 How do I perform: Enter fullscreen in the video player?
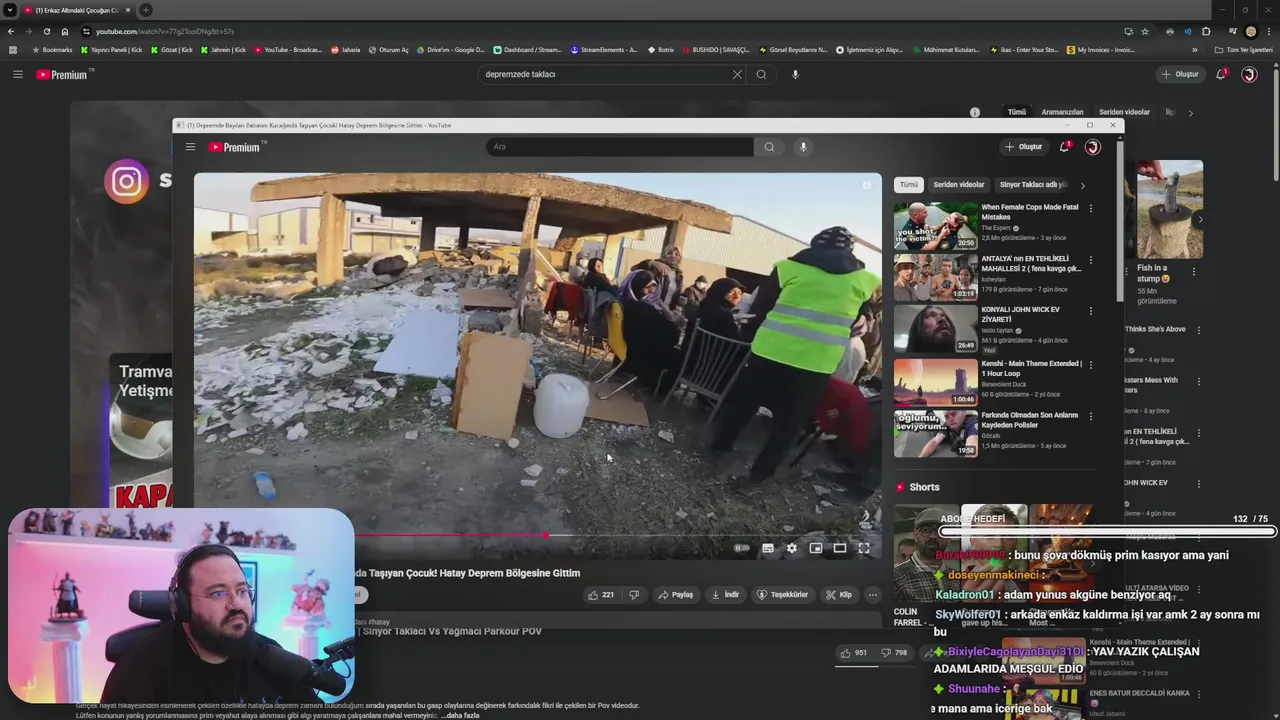coord(864,548)
